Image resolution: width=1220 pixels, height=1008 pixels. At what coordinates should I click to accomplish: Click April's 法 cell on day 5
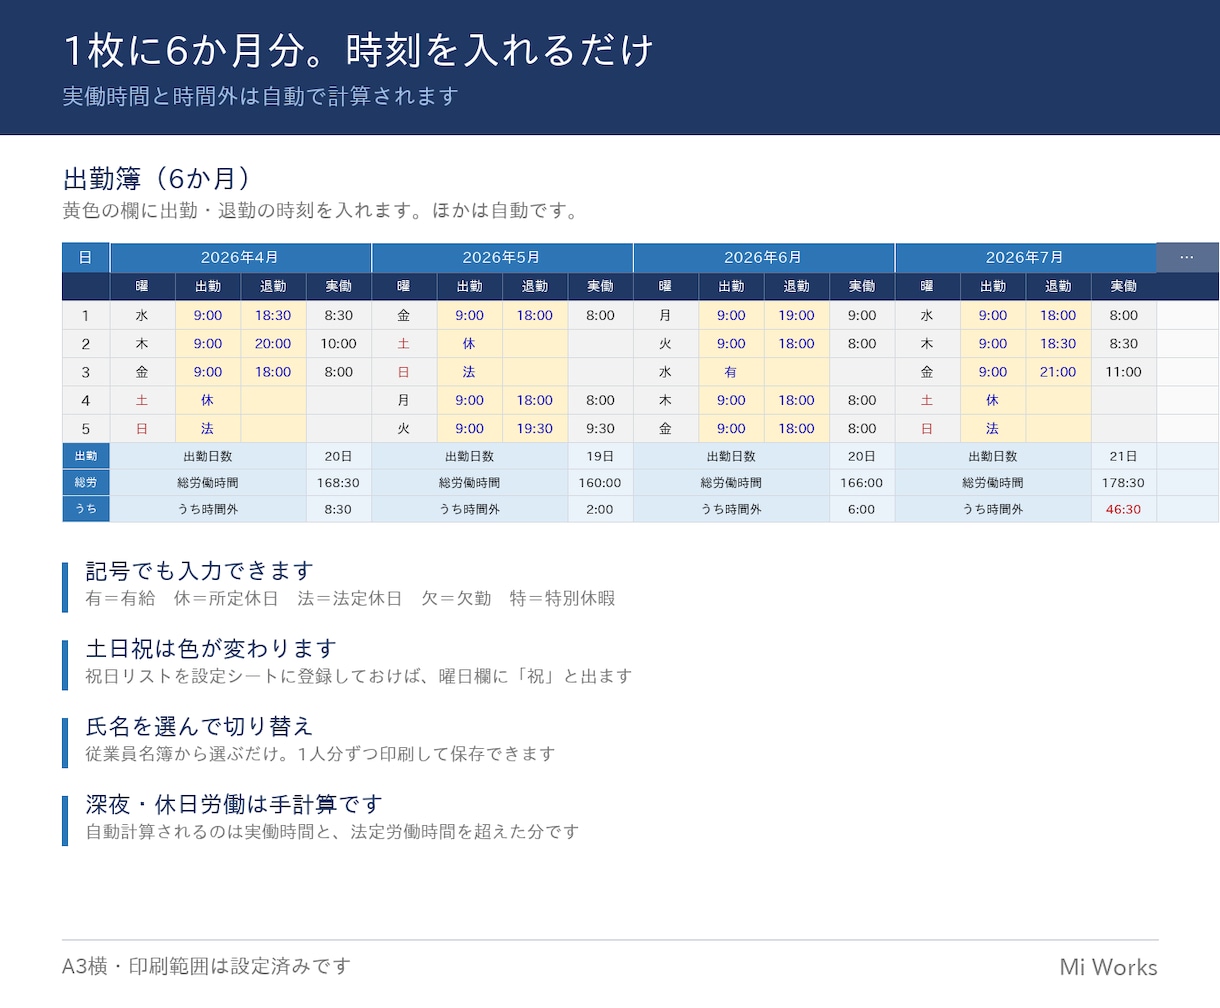tap(208, 428)
